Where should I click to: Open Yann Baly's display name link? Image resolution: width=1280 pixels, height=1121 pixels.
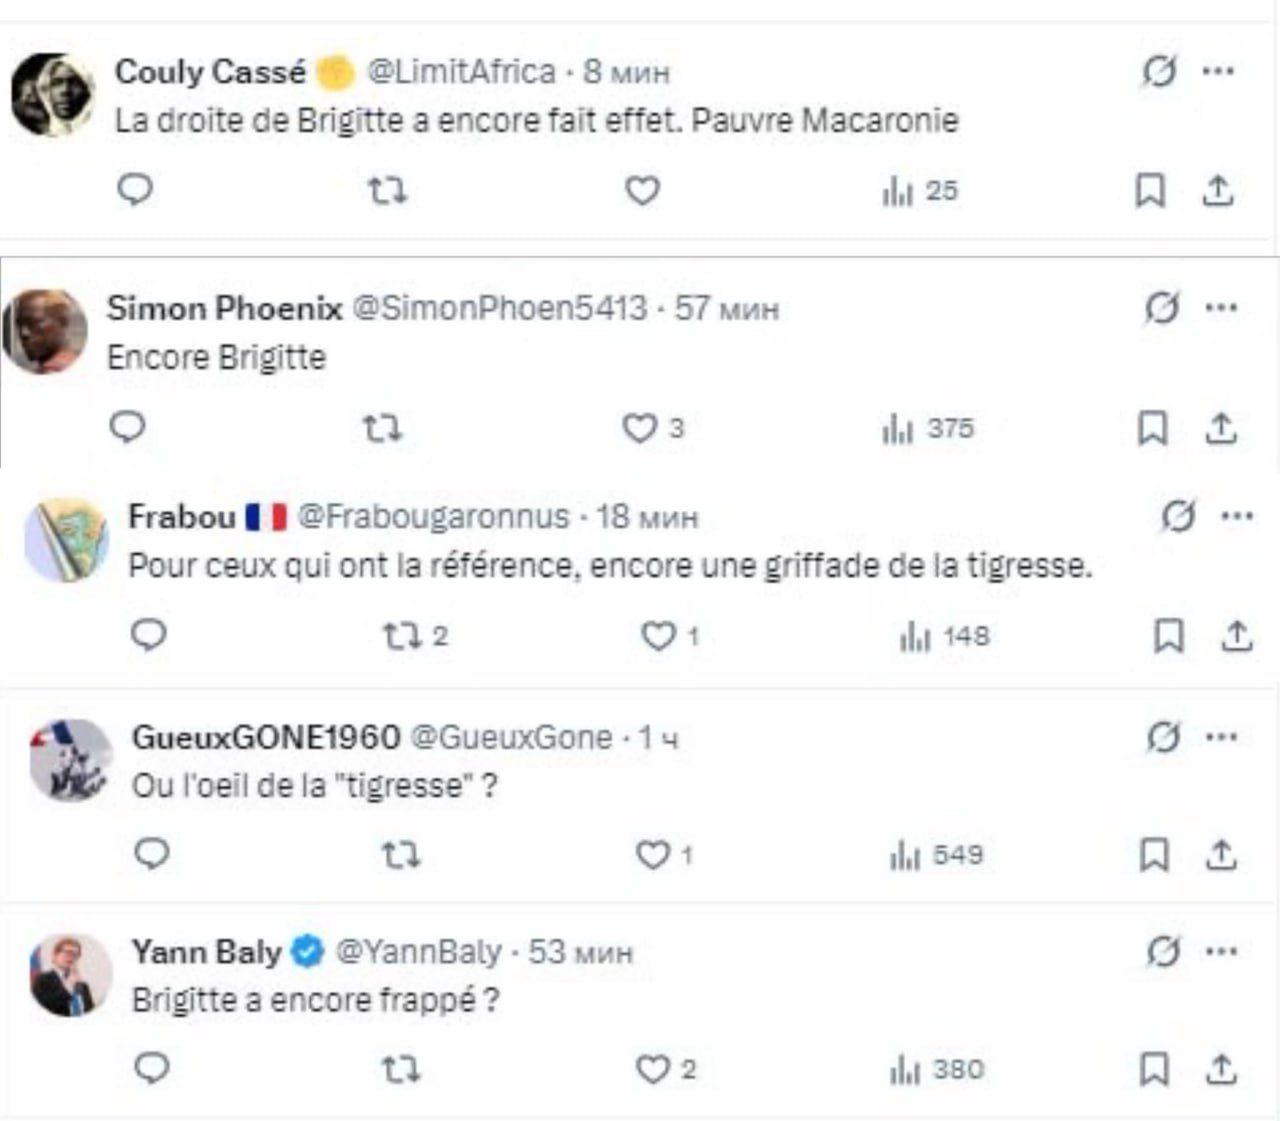coord(206,951)
